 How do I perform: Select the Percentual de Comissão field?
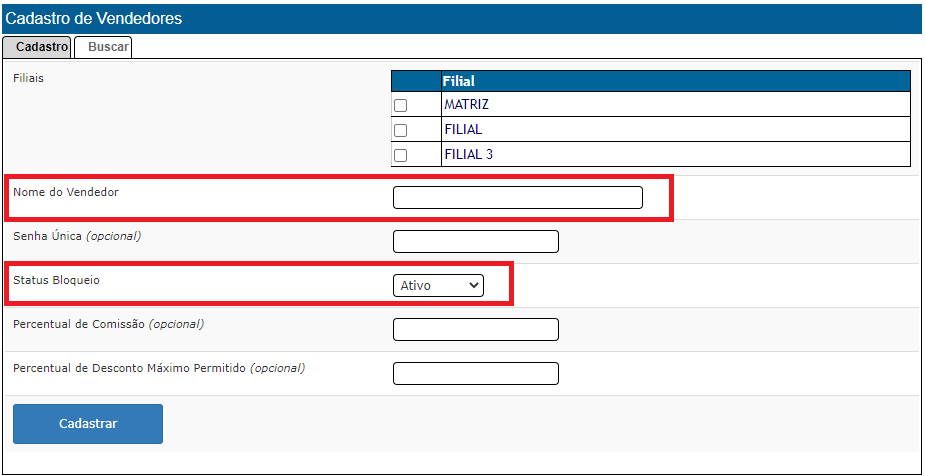(475, 329)
